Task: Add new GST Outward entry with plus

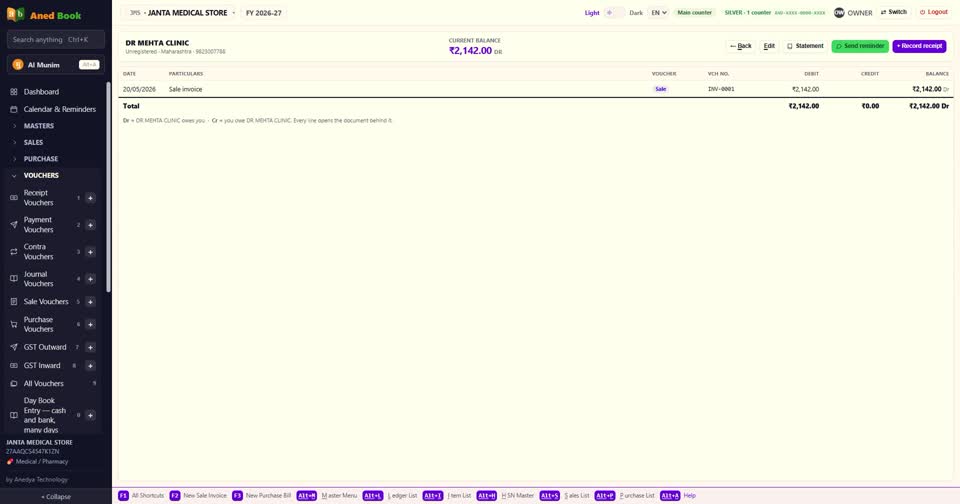Action: click(x=90, y=347)
